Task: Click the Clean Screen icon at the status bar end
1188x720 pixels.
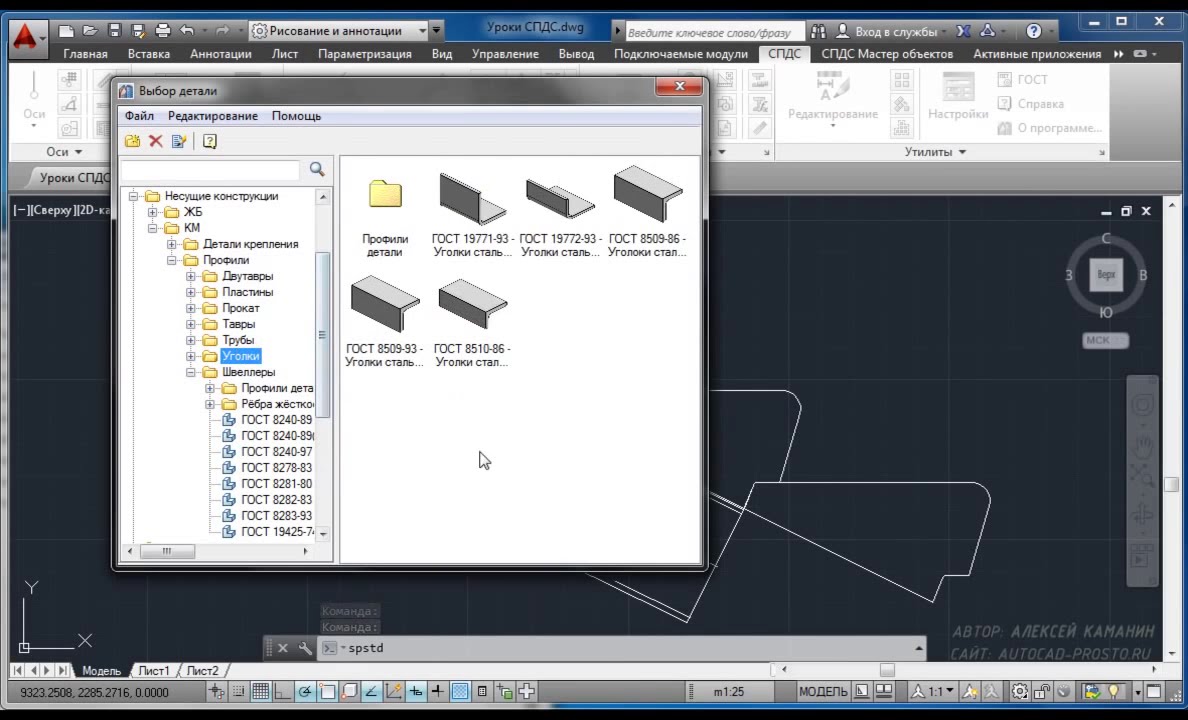Action: [1153, 691]
